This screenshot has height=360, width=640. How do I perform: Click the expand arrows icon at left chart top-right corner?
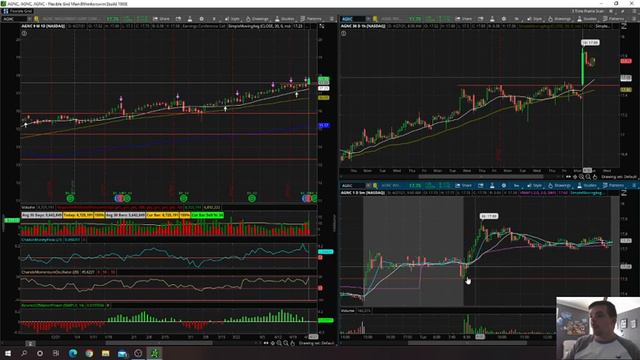(322, 26)
